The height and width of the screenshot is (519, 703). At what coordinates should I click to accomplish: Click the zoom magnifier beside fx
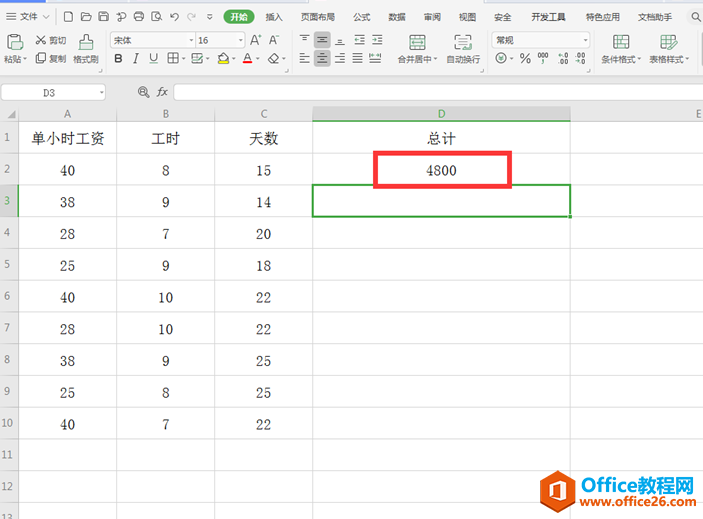click(x=143, y=92)
